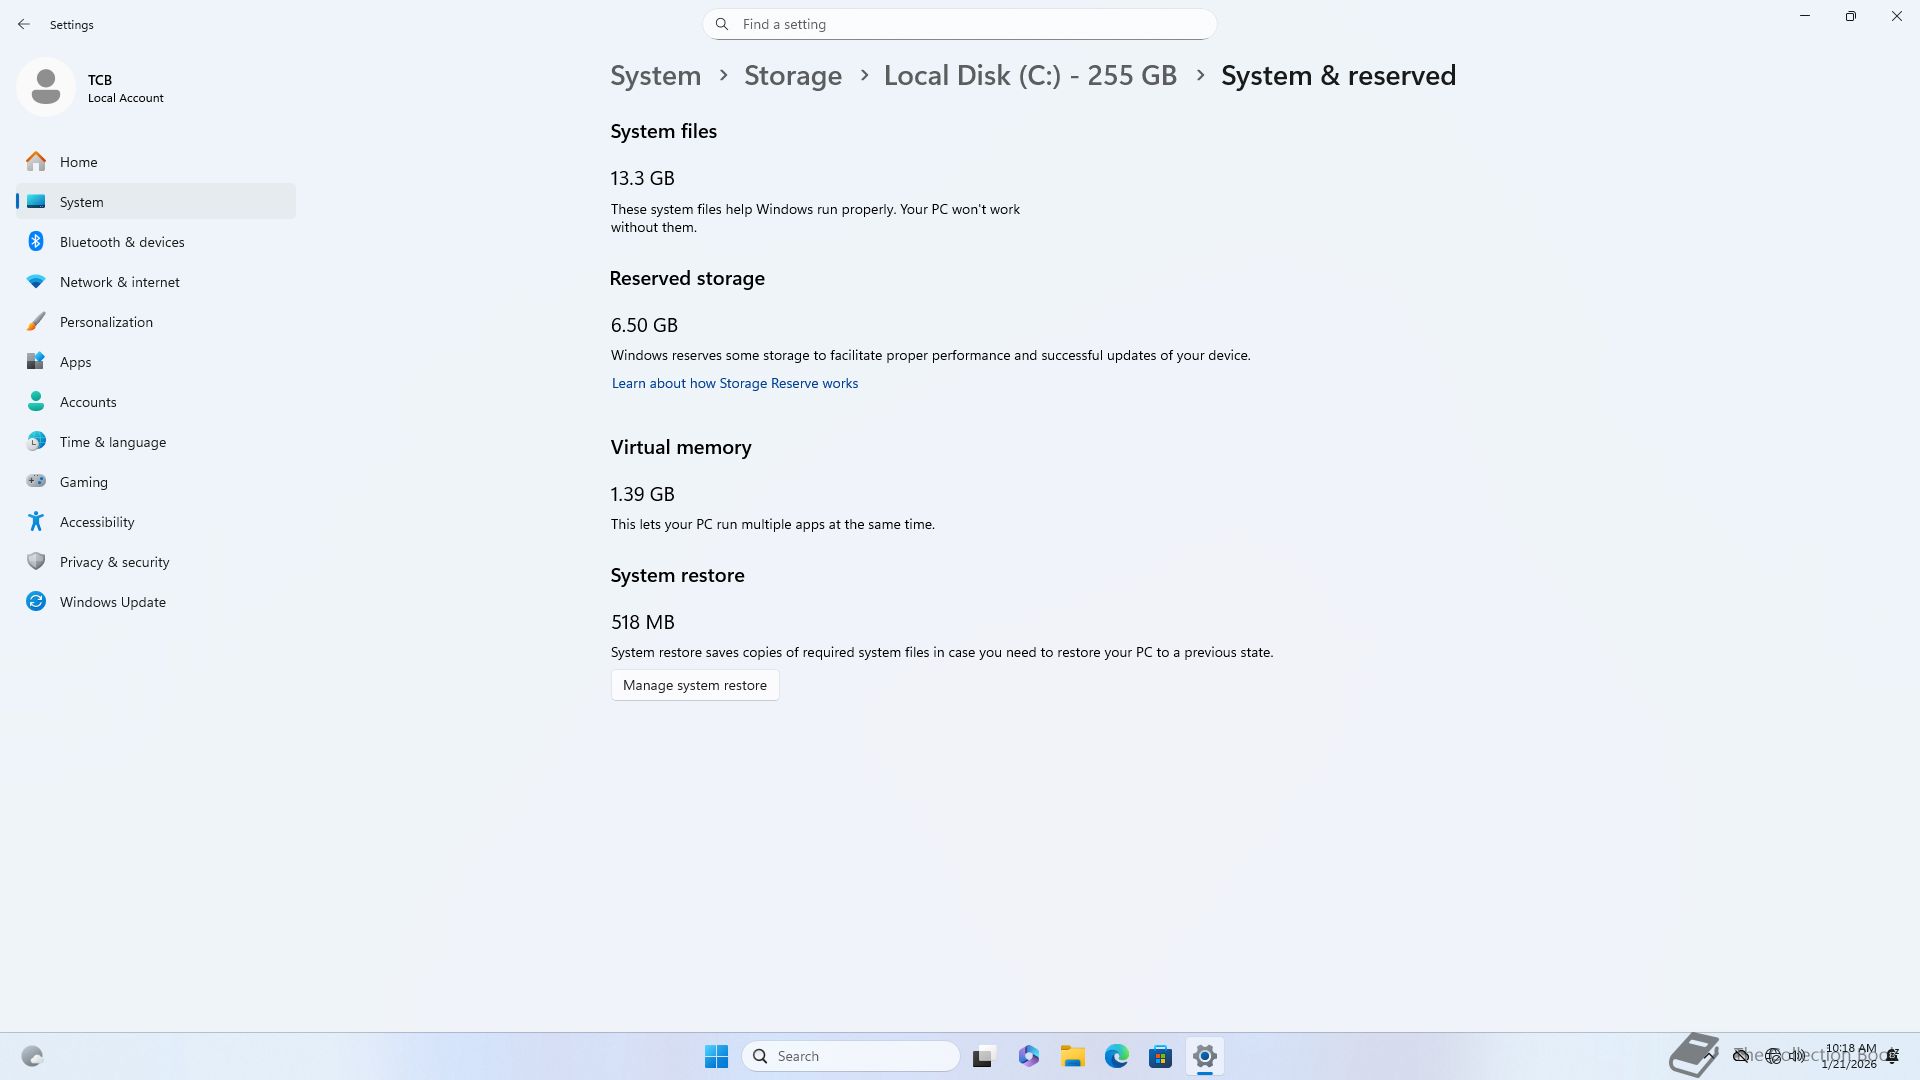Image resolution: width=1920 pixels, height=1080 pixels.
Task: Open Windows Update section
Action: 112,602
